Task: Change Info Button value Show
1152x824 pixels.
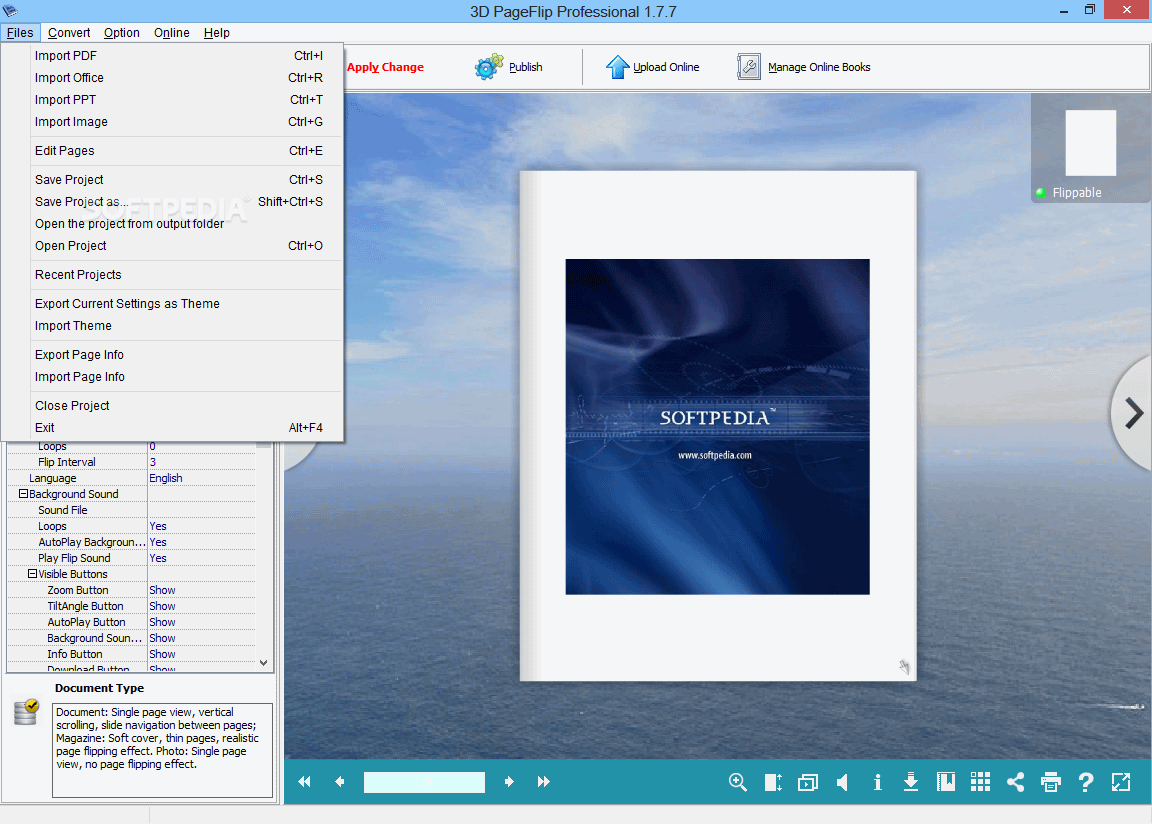Action: coord(162,654)
